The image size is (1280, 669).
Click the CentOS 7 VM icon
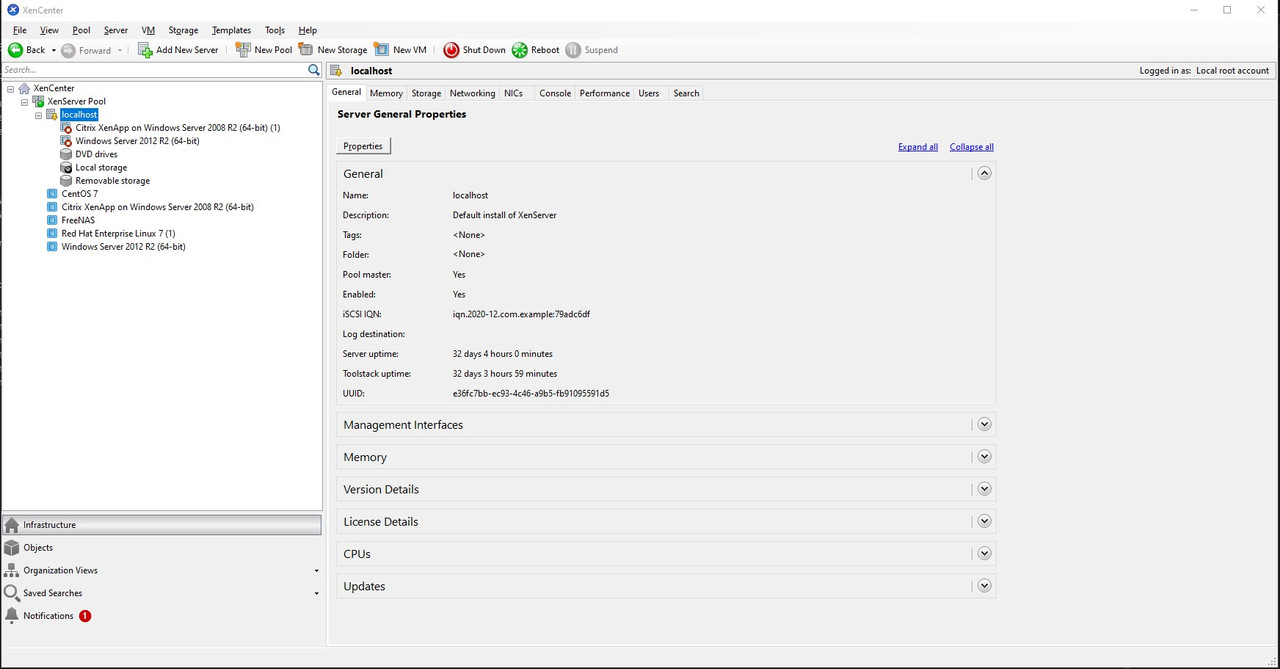click(52, 194)
